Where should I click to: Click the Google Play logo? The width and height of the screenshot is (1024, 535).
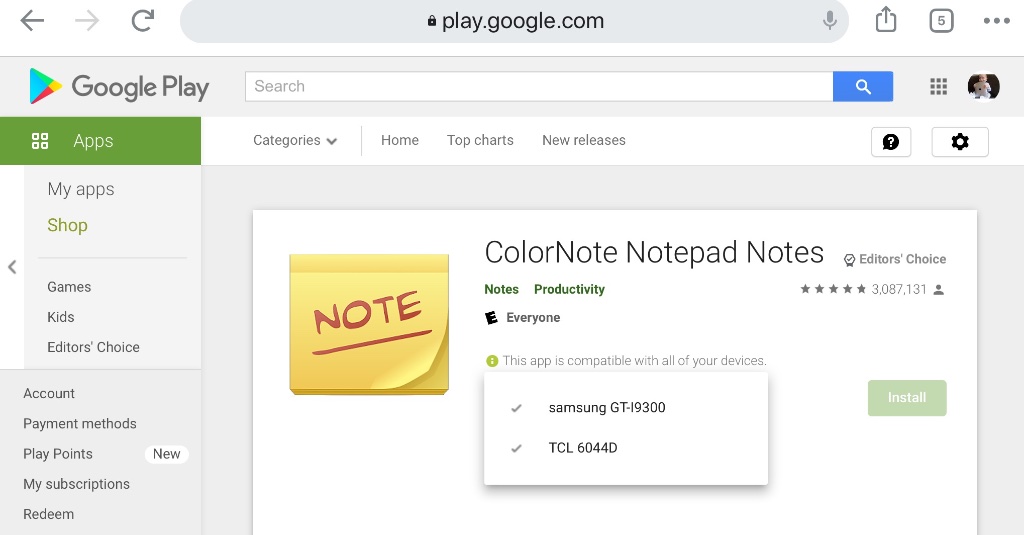(119, 86)
